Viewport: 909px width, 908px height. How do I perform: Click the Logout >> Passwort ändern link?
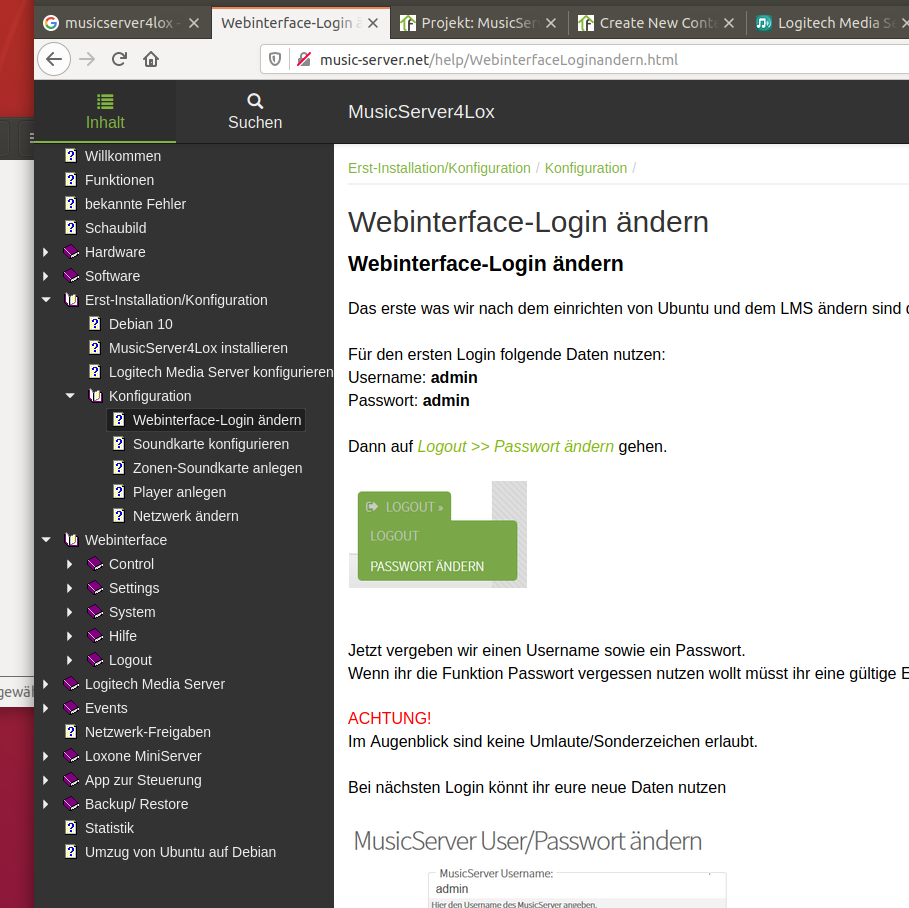[515, 446]
